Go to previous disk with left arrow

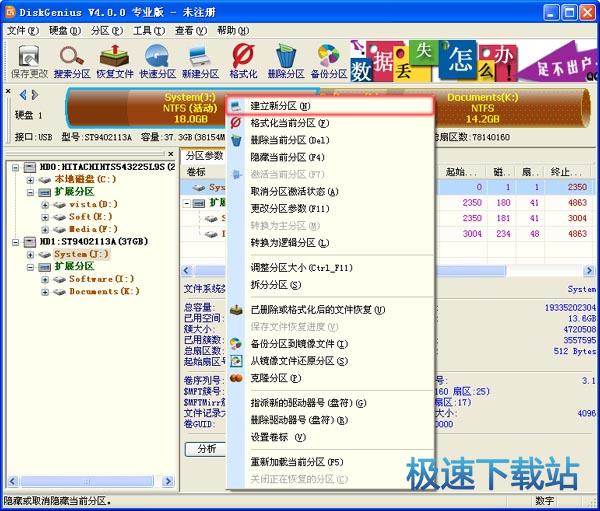(23, 94)
